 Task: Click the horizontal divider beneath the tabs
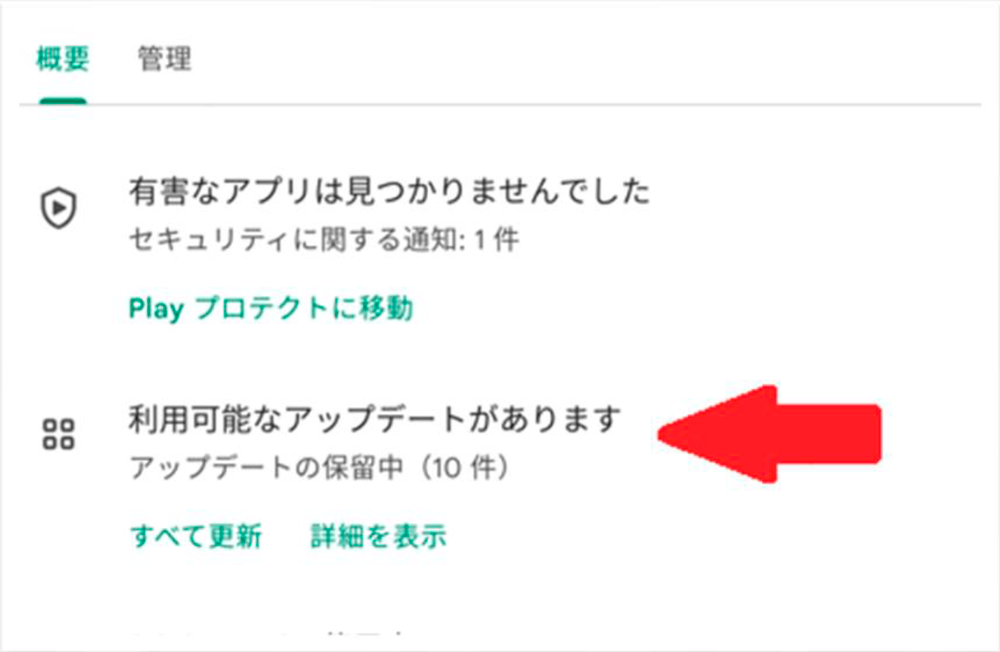point(500,105)
